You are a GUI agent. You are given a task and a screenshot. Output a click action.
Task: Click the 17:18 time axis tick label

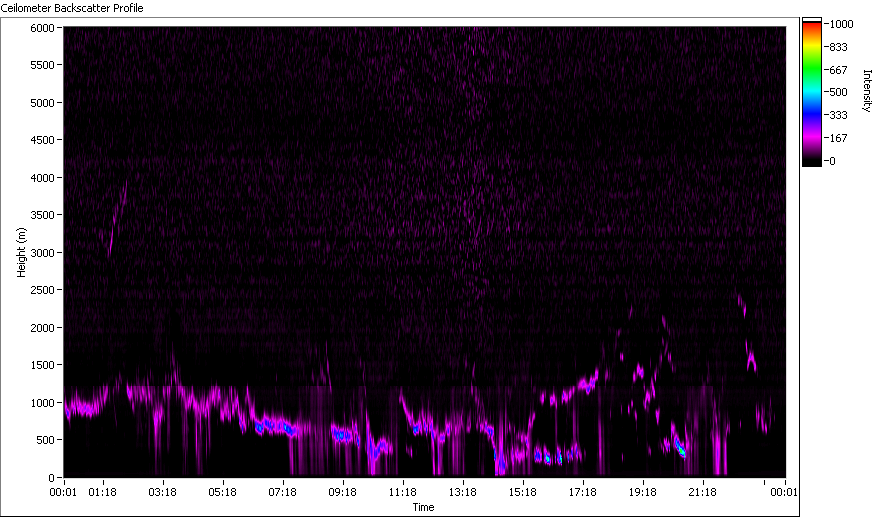point(583,492)
